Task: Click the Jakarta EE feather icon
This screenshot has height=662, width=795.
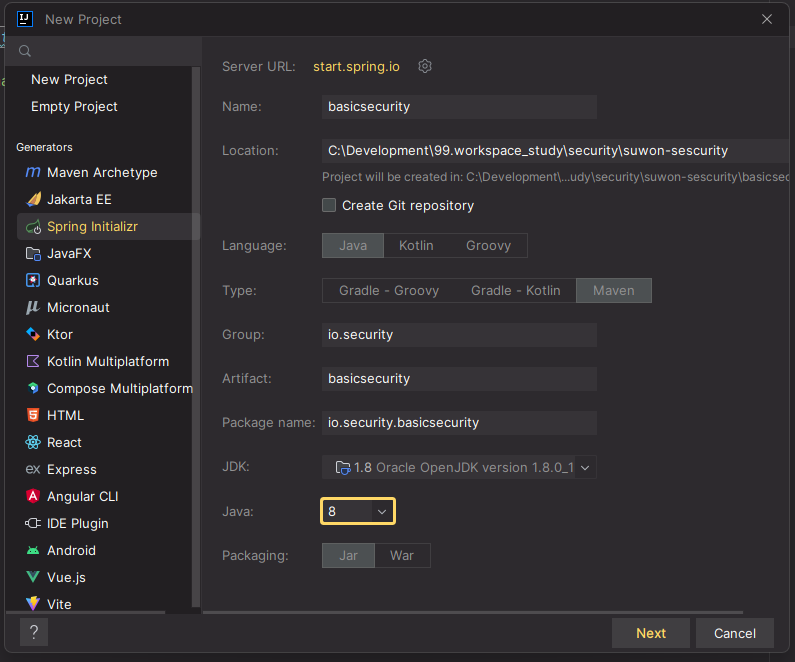Action: pyautogui.click(x=33, y=199)
